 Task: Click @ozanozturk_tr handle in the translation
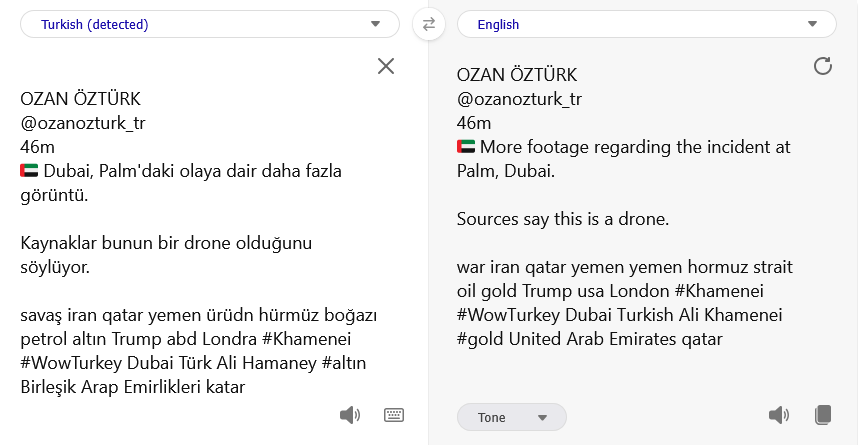pos(519,99)
